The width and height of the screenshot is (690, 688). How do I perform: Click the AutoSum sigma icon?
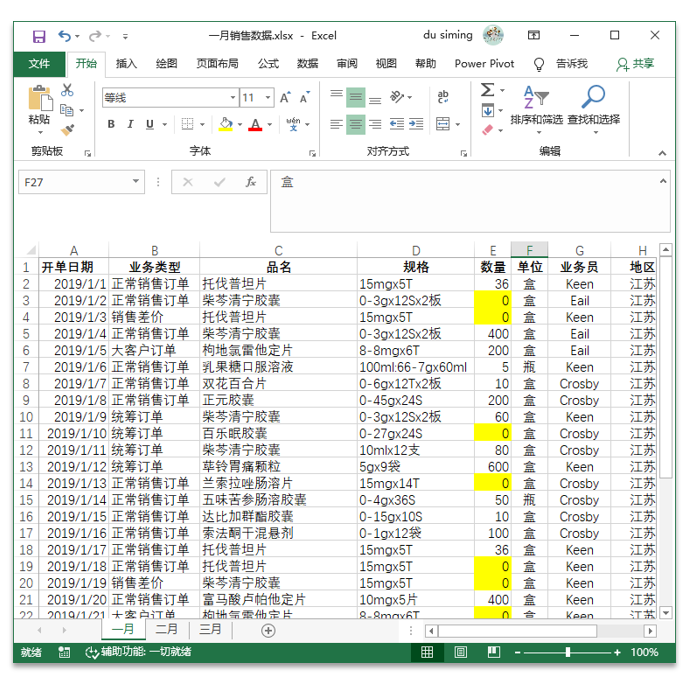point(488,90)
